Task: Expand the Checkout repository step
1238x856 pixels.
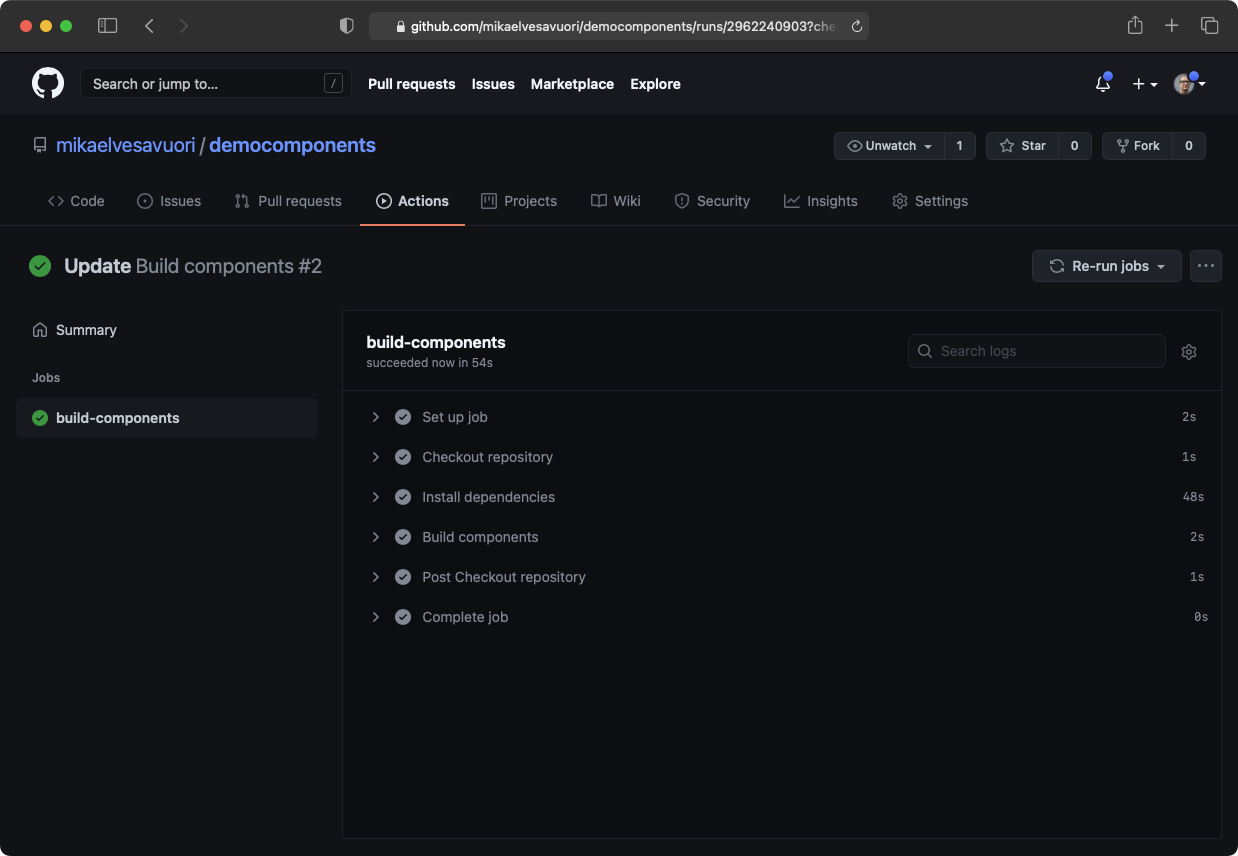Action: (376, 457)
